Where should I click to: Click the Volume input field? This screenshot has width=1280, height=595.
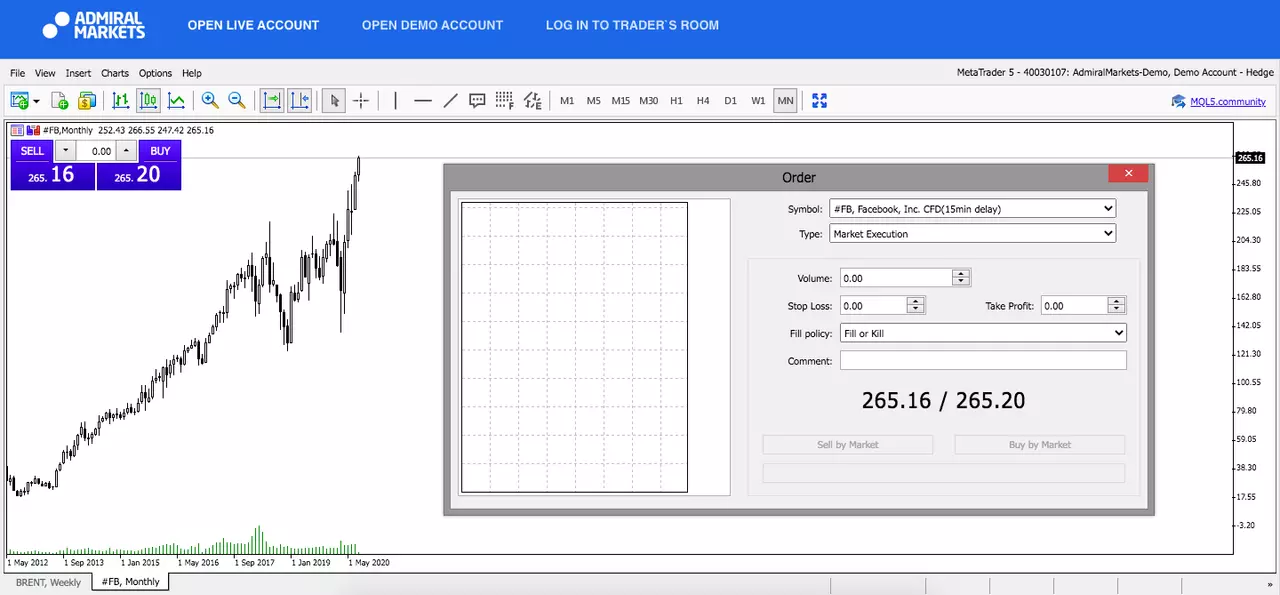pyautogui.click(x=896, y=278)
